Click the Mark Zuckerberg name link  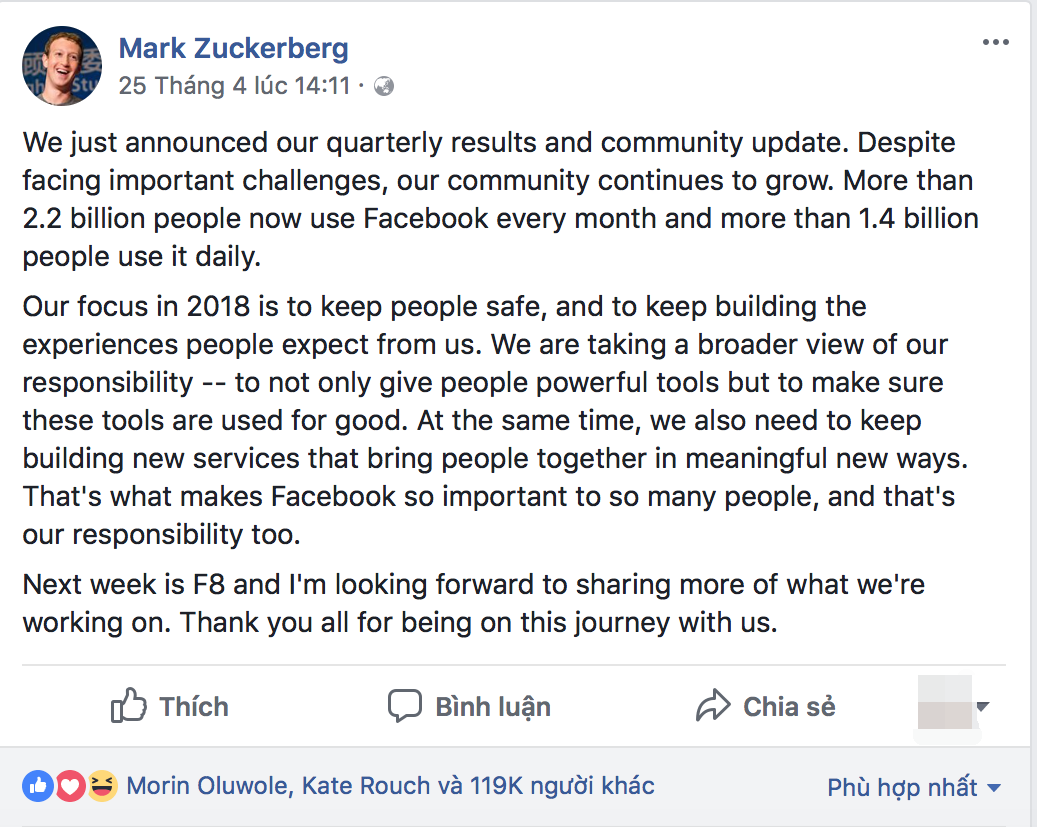tap(234, 47)
